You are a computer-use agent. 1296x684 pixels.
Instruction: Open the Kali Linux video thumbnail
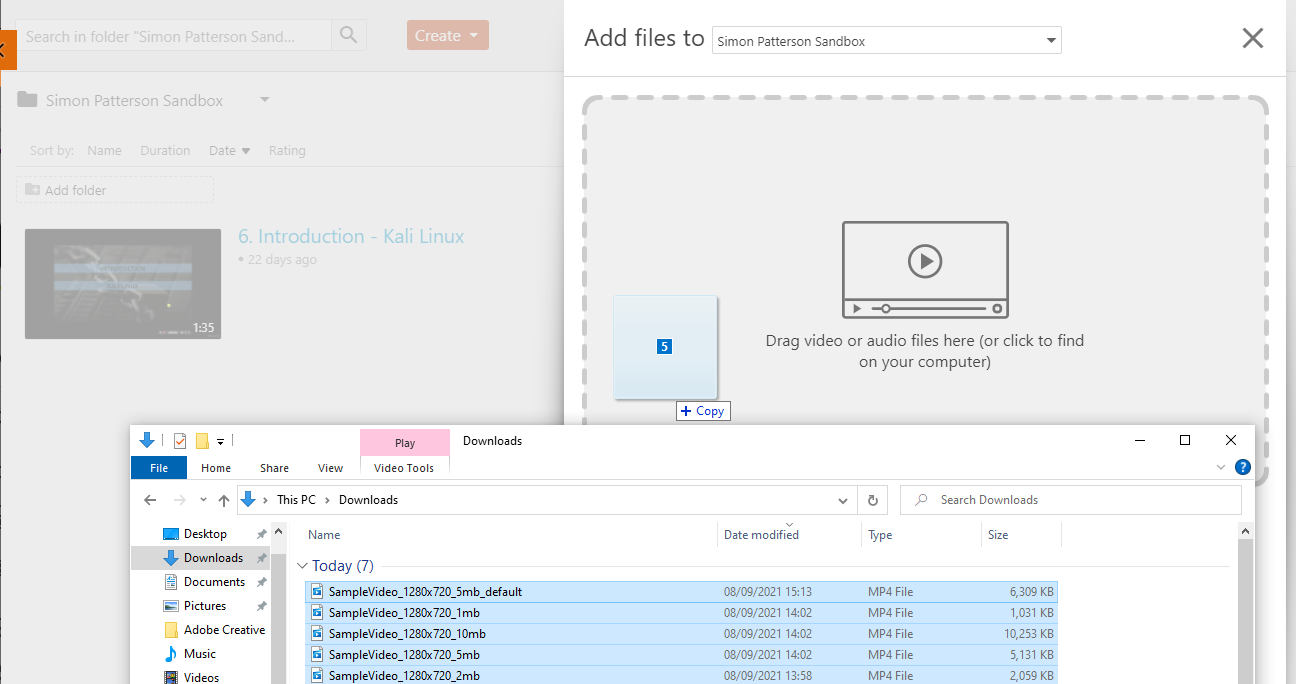123,284
